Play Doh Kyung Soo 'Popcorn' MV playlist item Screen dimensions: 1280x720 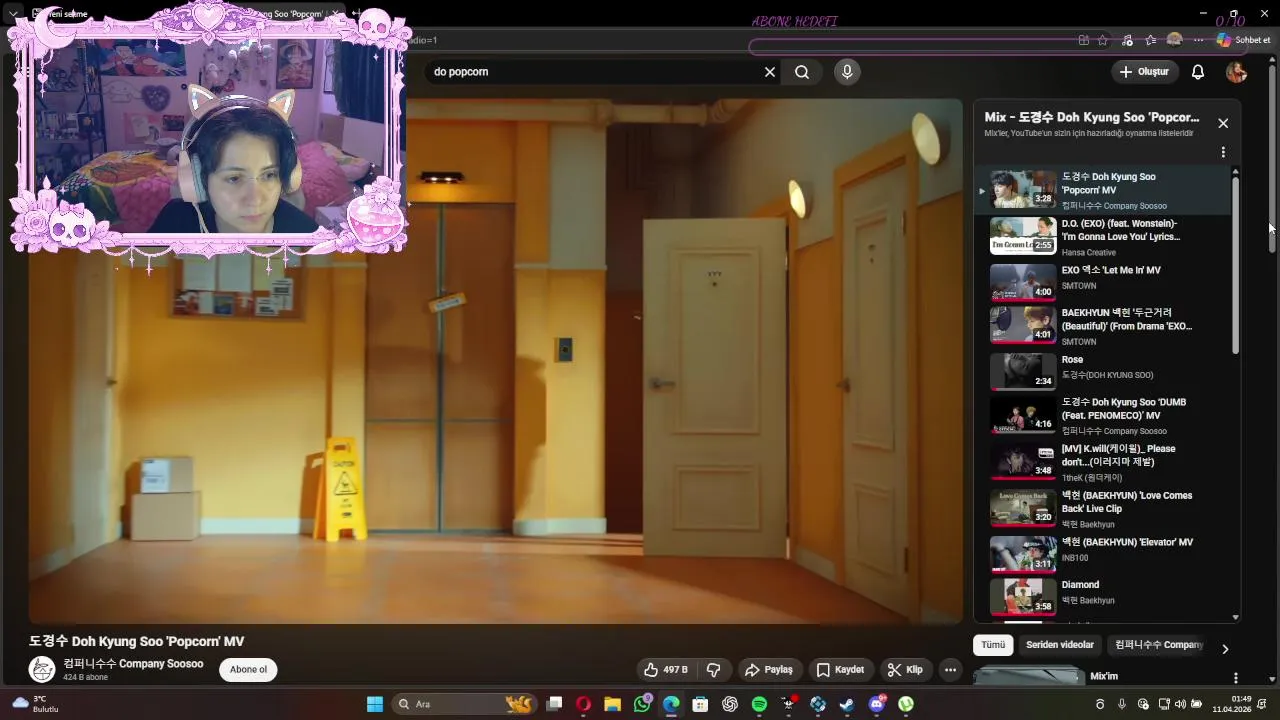[1103, 190]
